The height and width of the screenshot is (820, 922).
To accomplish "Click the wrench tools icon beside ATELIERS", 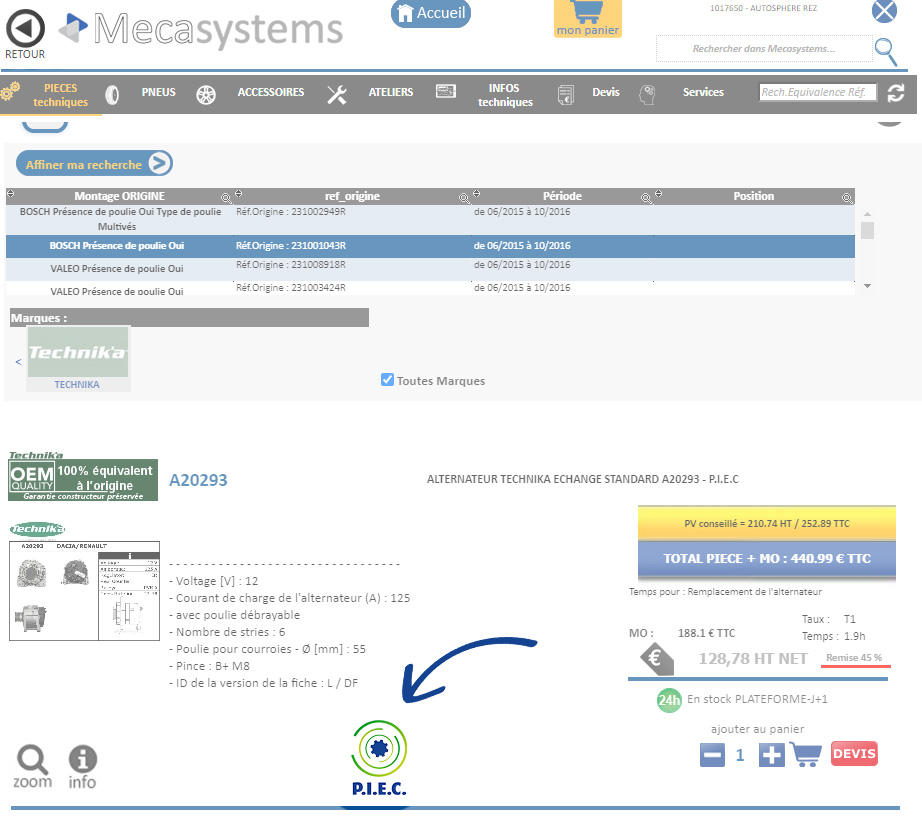I will pos(336,95).
